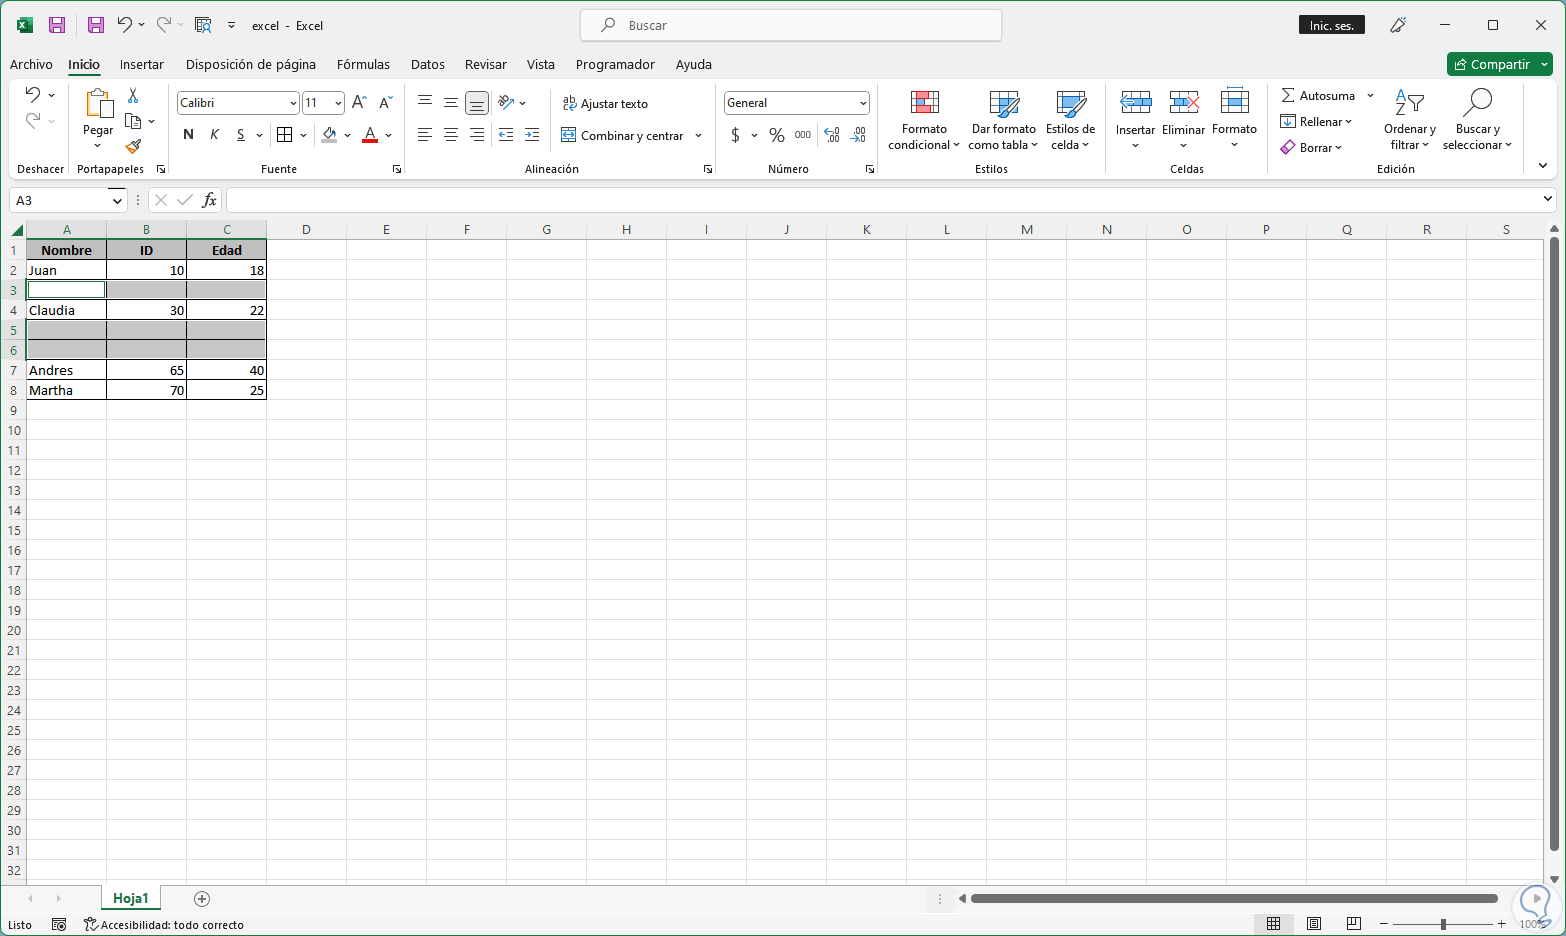Viewport: 1566px width, 936px height.
Task: Open the Calibri font name dropdown
Action: (293, 103)
